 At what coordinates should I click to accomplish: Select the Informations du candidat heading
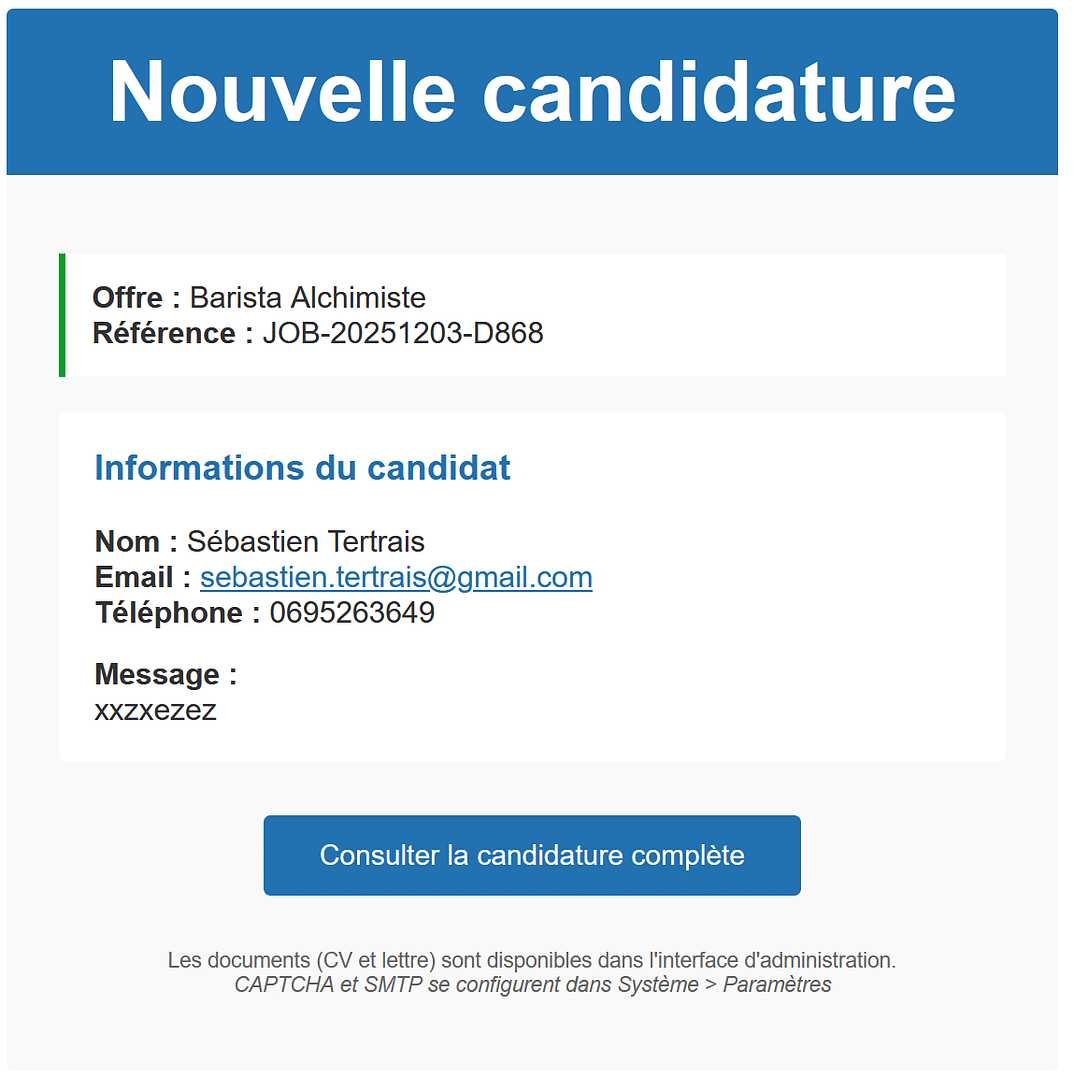click(302, 468)
